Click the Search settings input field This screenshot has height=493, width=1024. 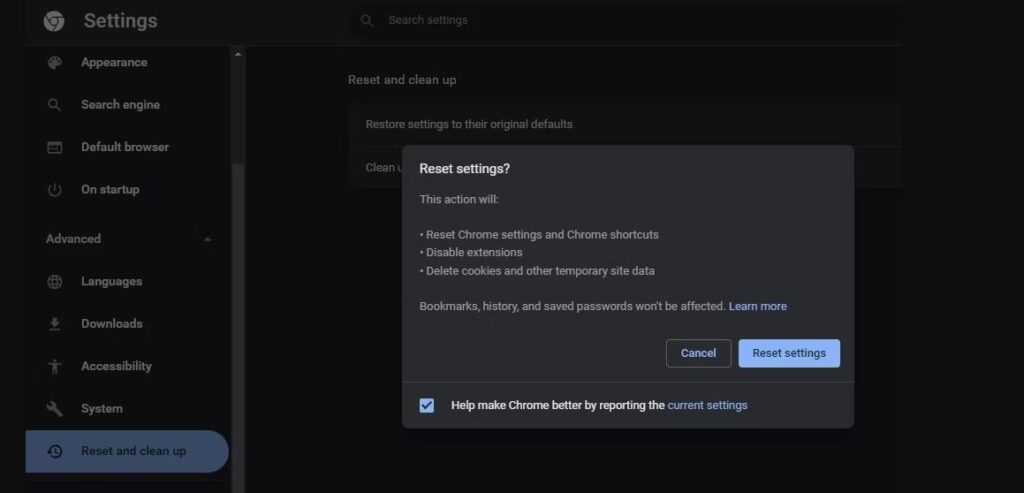[627, 20]
